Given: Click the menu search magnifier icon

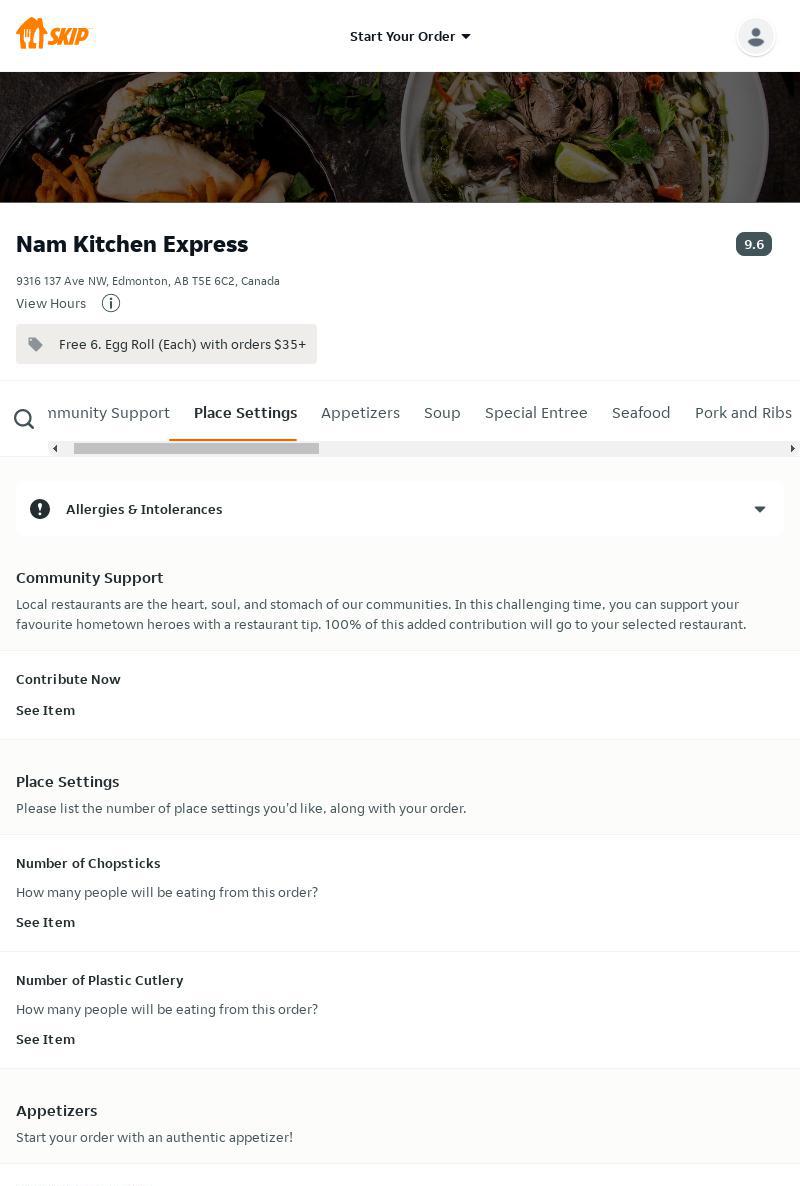Looking at the screenshot, I should click(24, 419).
